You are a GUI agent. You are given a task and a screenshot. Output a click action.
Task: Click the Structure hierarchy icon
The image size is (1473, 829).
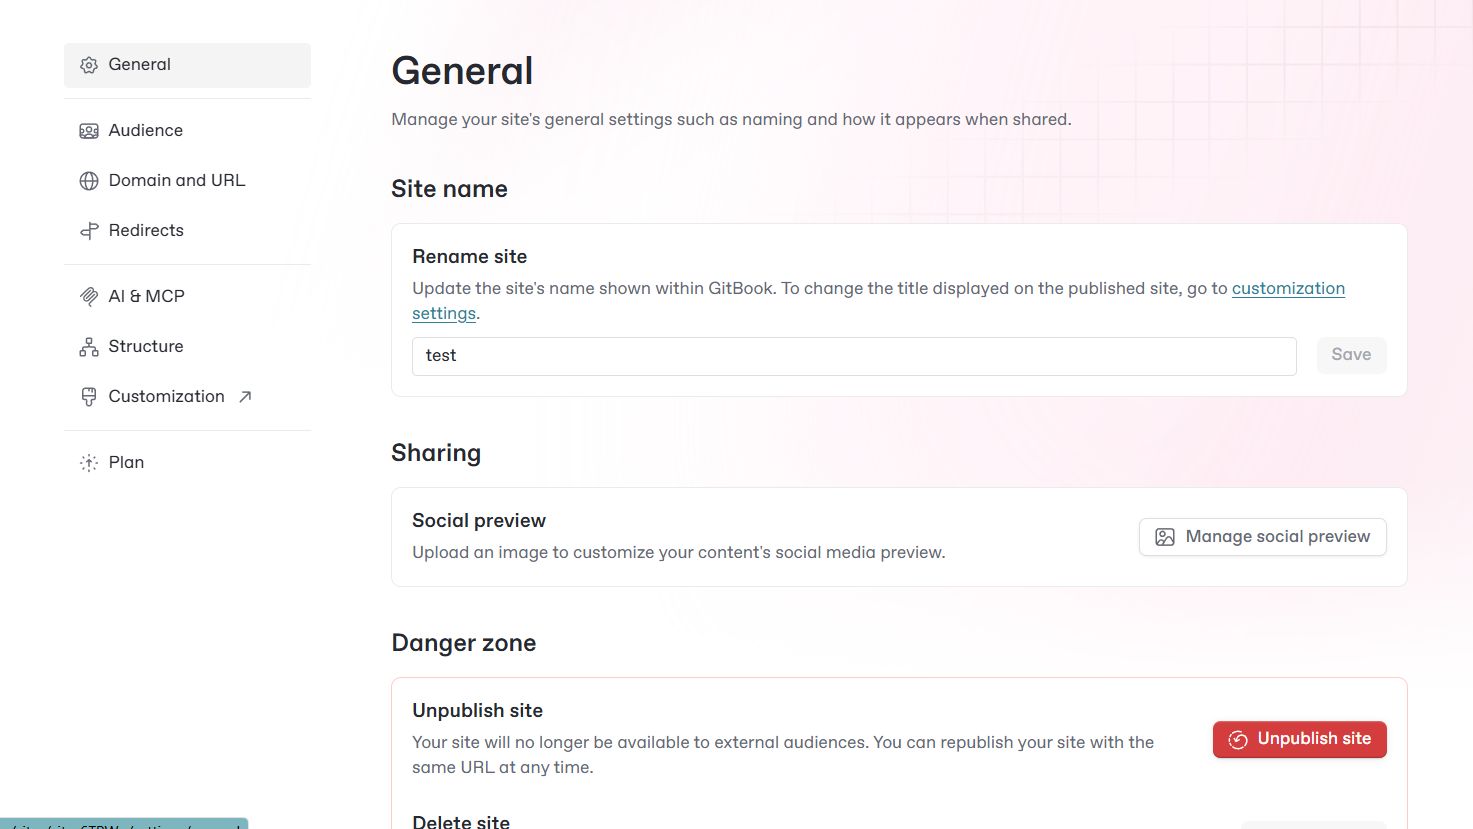tap(89, 347)
